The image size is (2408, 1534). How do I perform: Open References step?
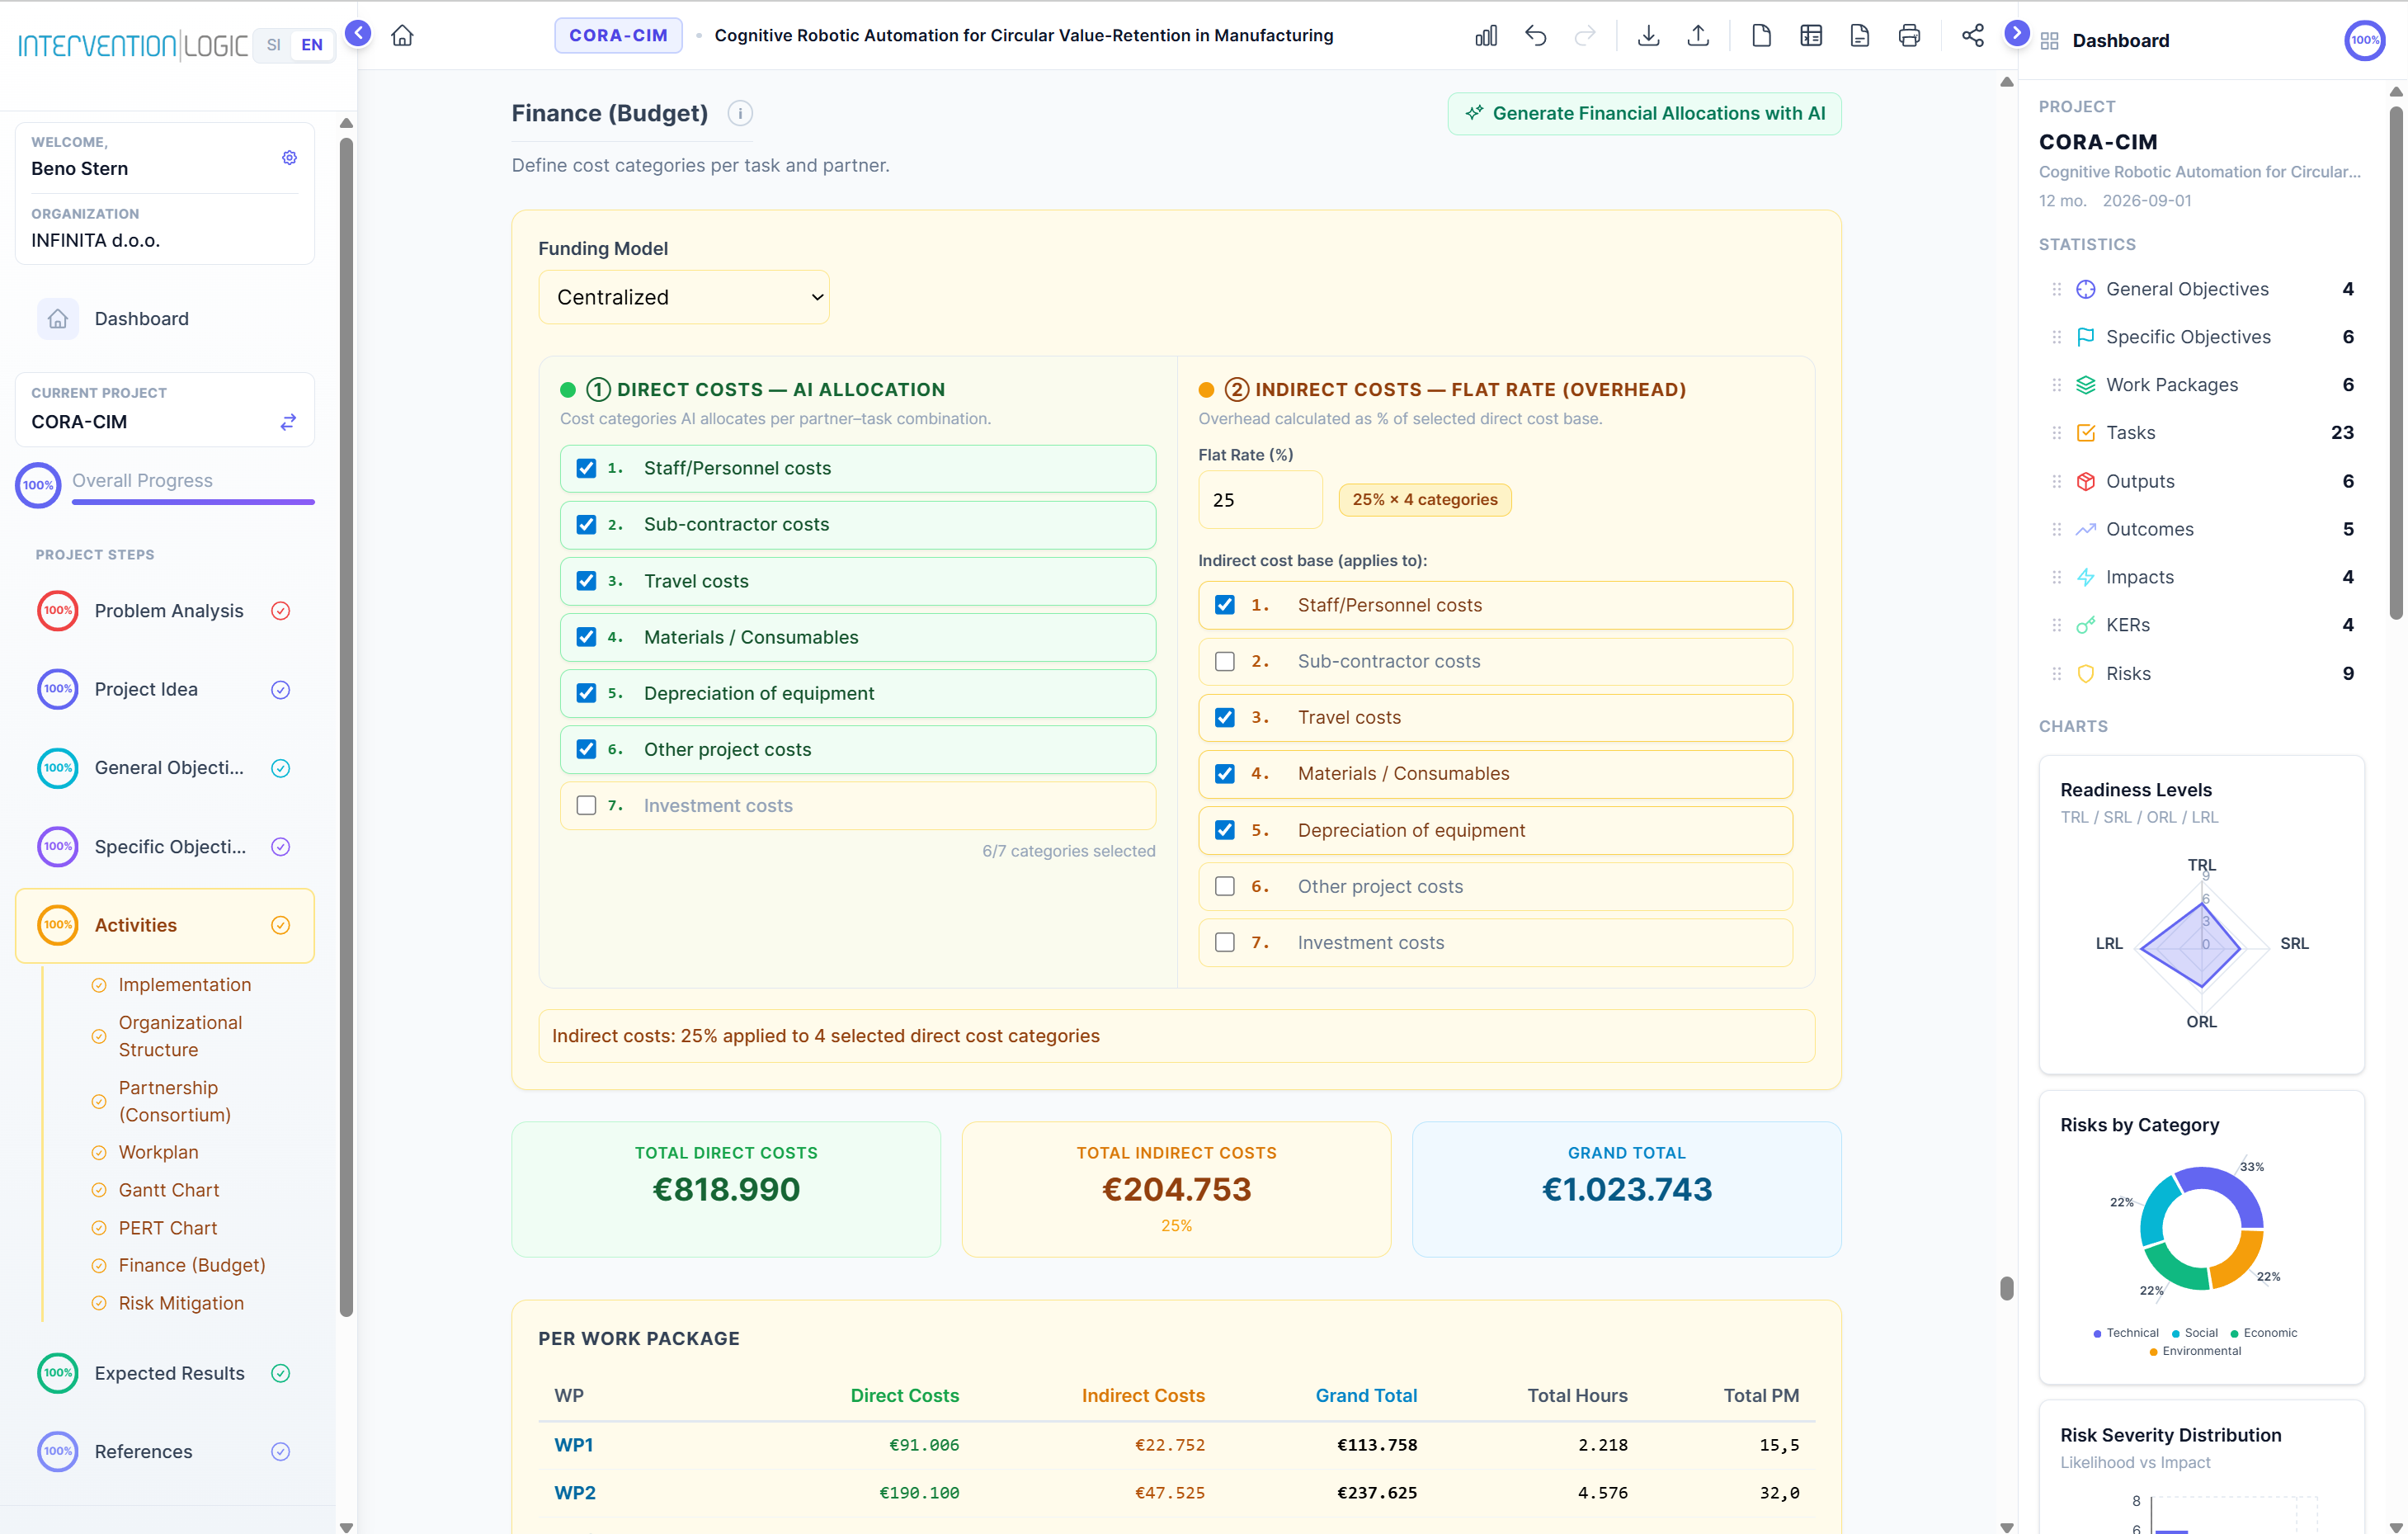point(165,1451)
